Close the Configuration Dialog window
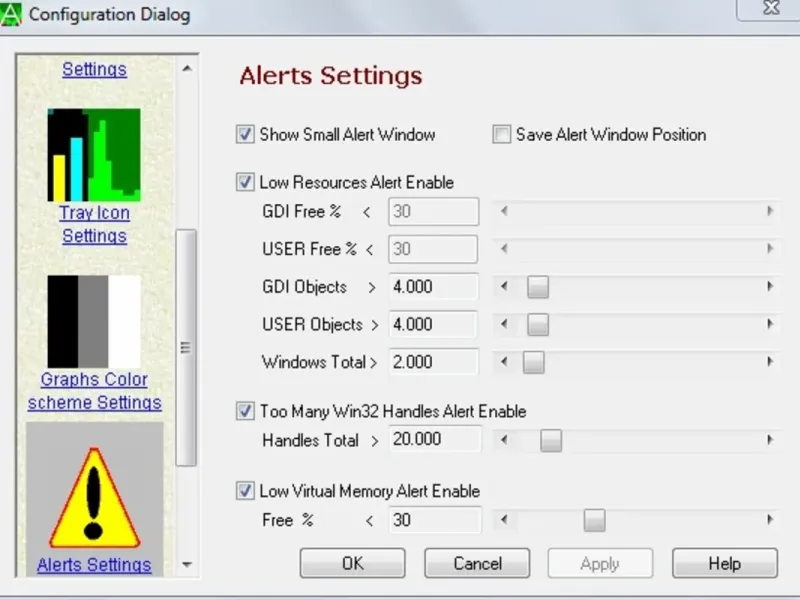This screenshot has width=800, height=600. tap(771, 8)
